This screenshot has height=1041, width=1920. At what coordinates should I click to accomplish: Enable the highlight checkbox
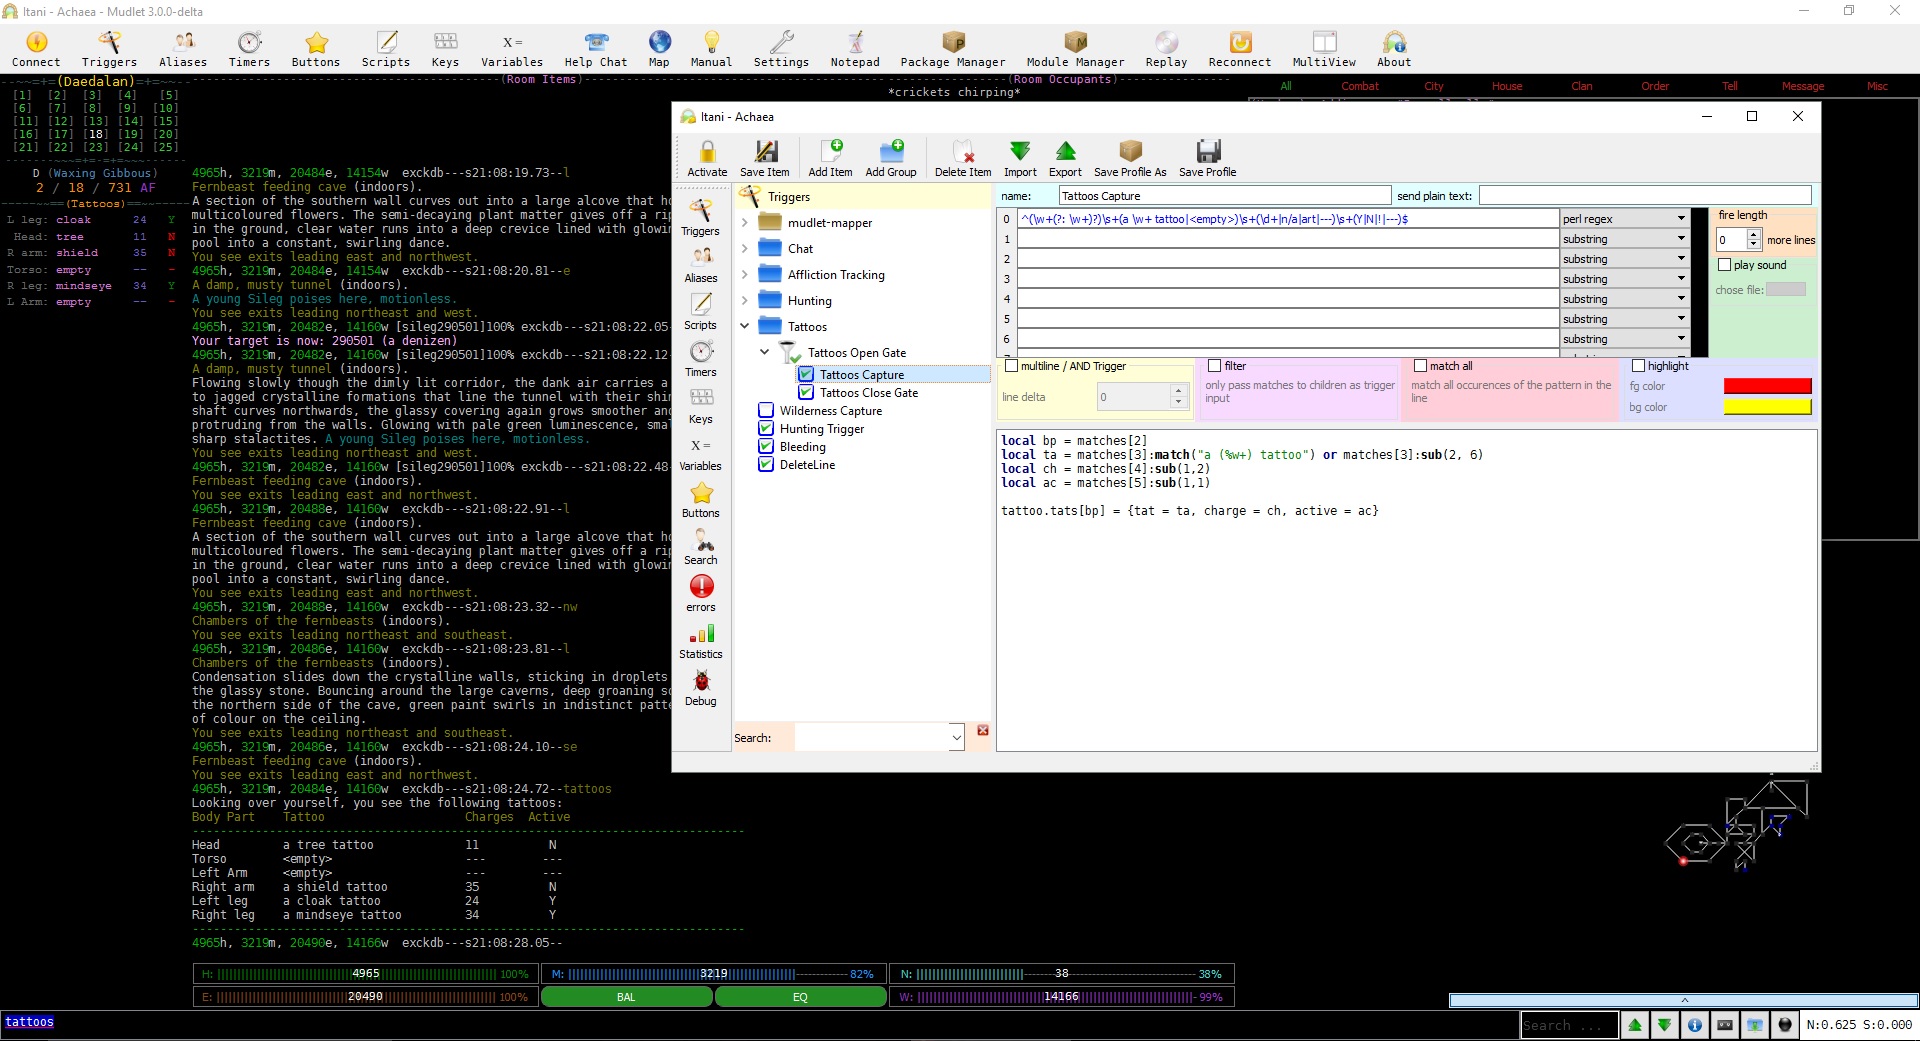(x=1638, y=366)
